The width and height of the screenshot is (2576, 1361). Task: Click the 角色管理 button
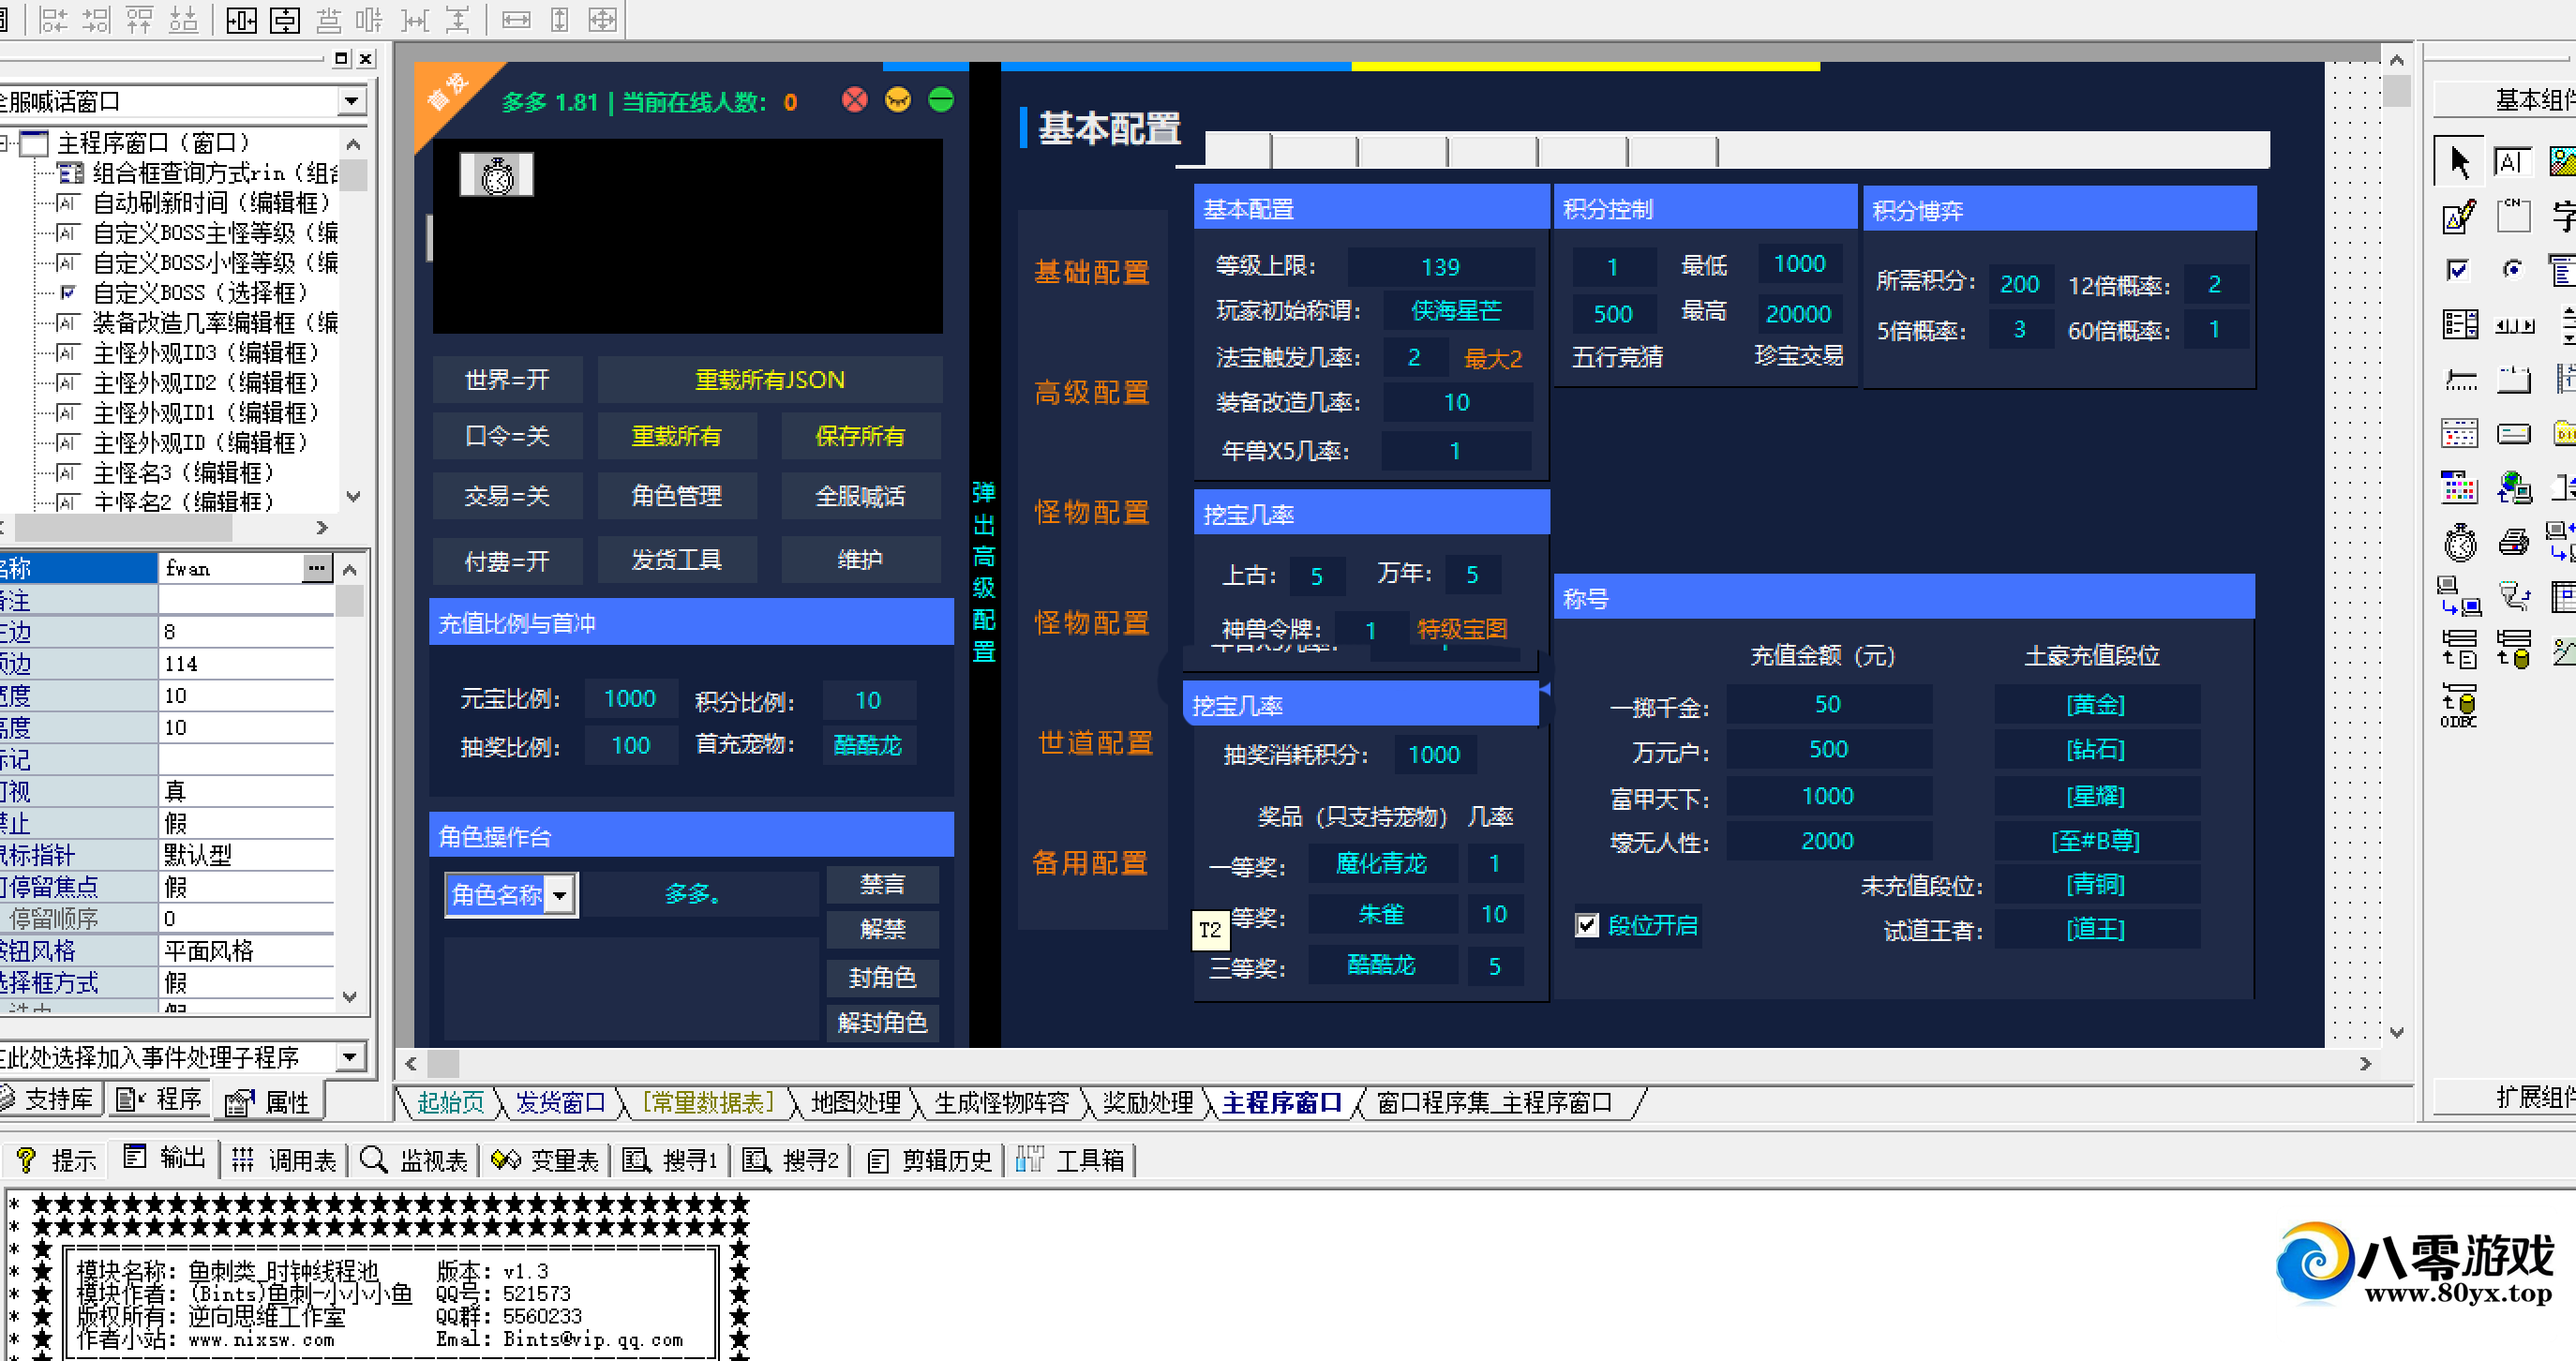[677, 496]
